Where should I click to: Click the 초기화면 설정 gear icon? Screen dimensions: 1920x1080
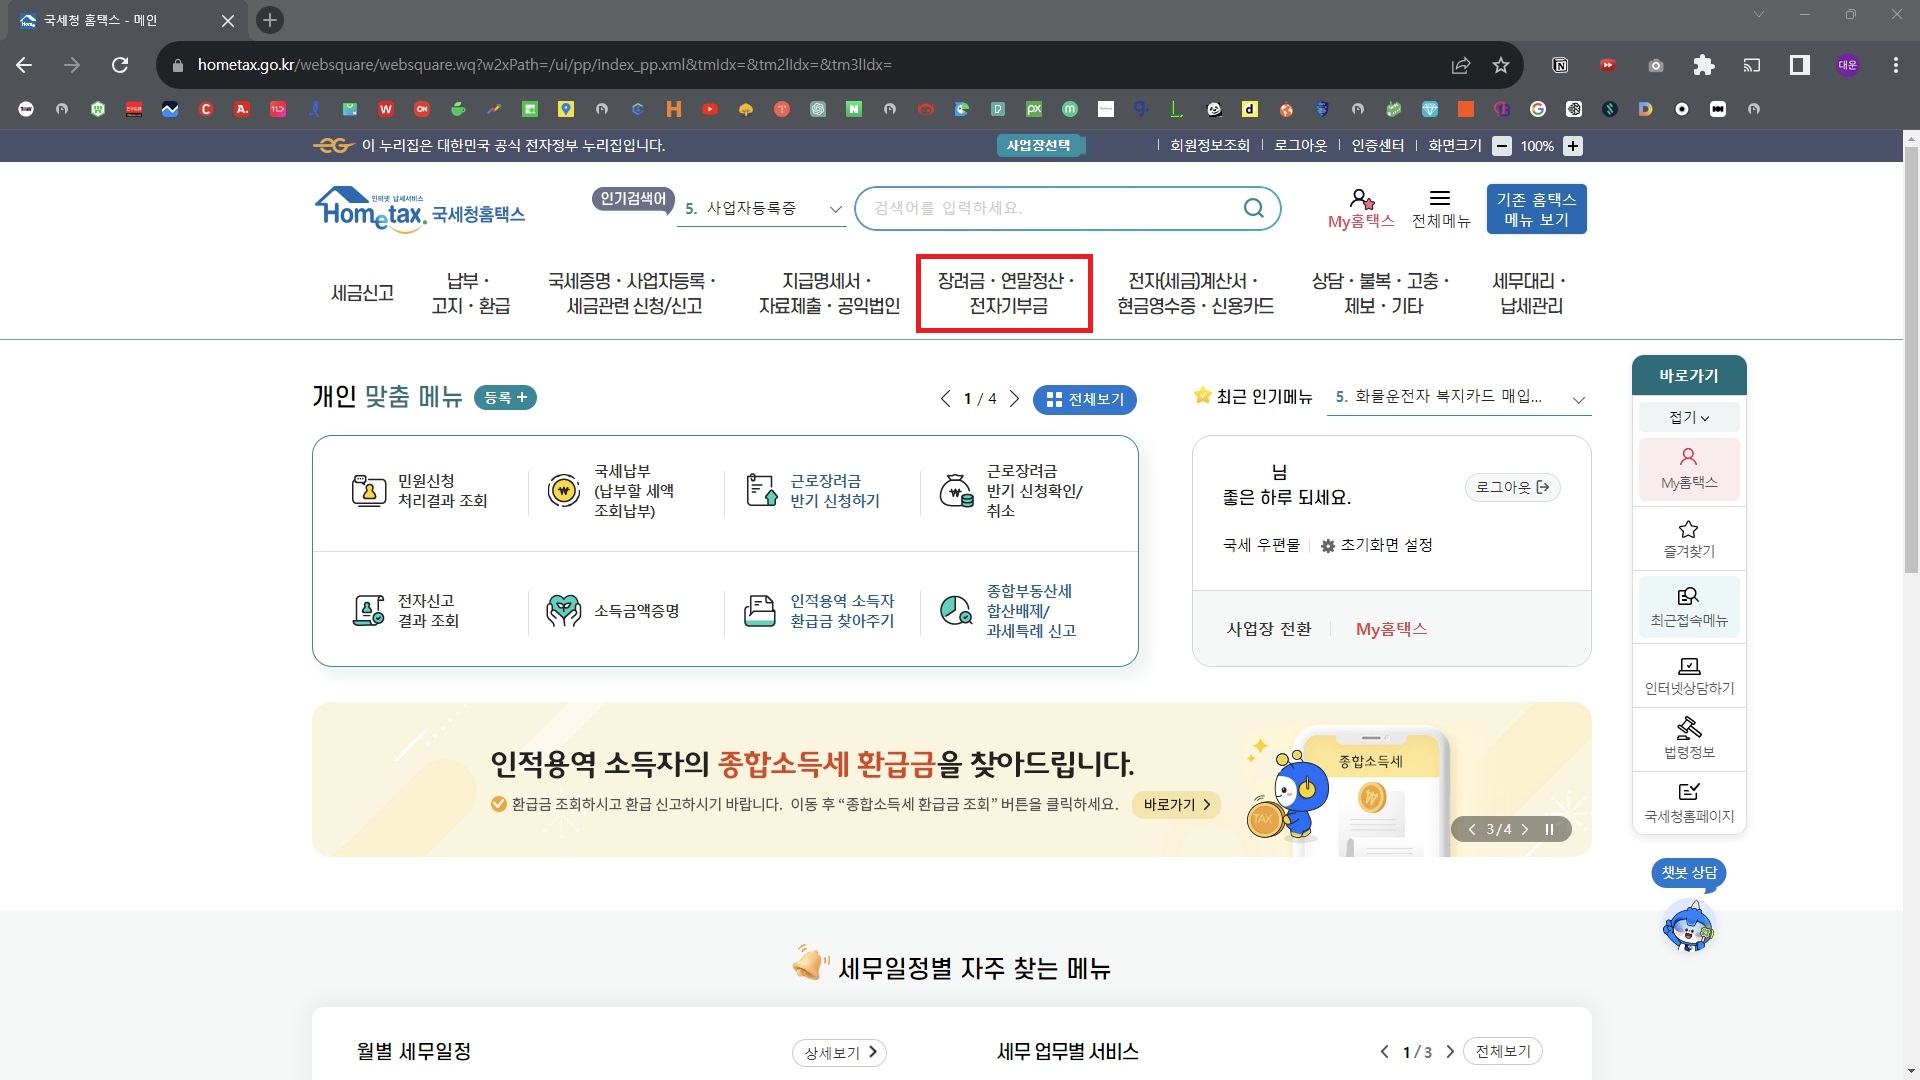tap(1327, 545)
